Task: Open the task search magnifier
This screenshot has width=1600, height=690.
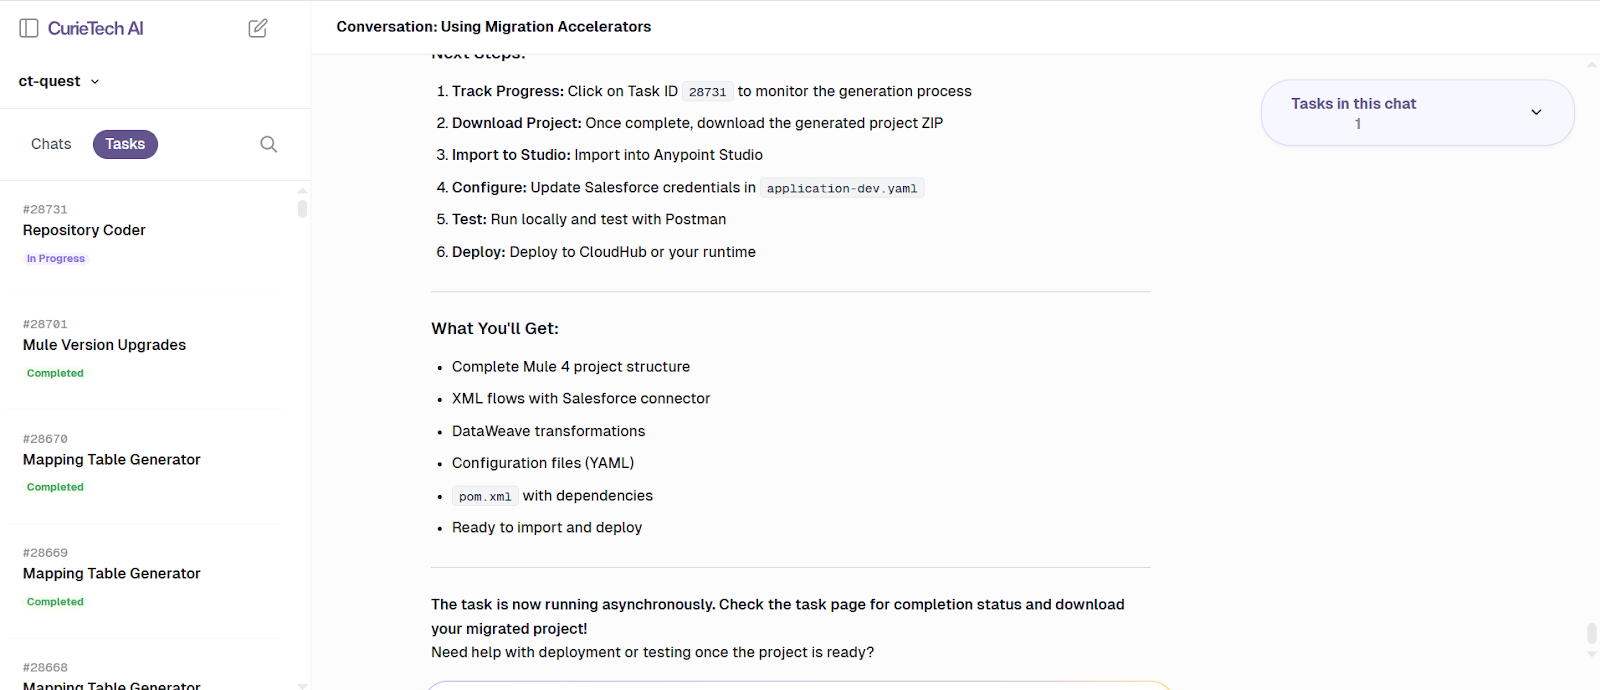Action: (267, 144)
